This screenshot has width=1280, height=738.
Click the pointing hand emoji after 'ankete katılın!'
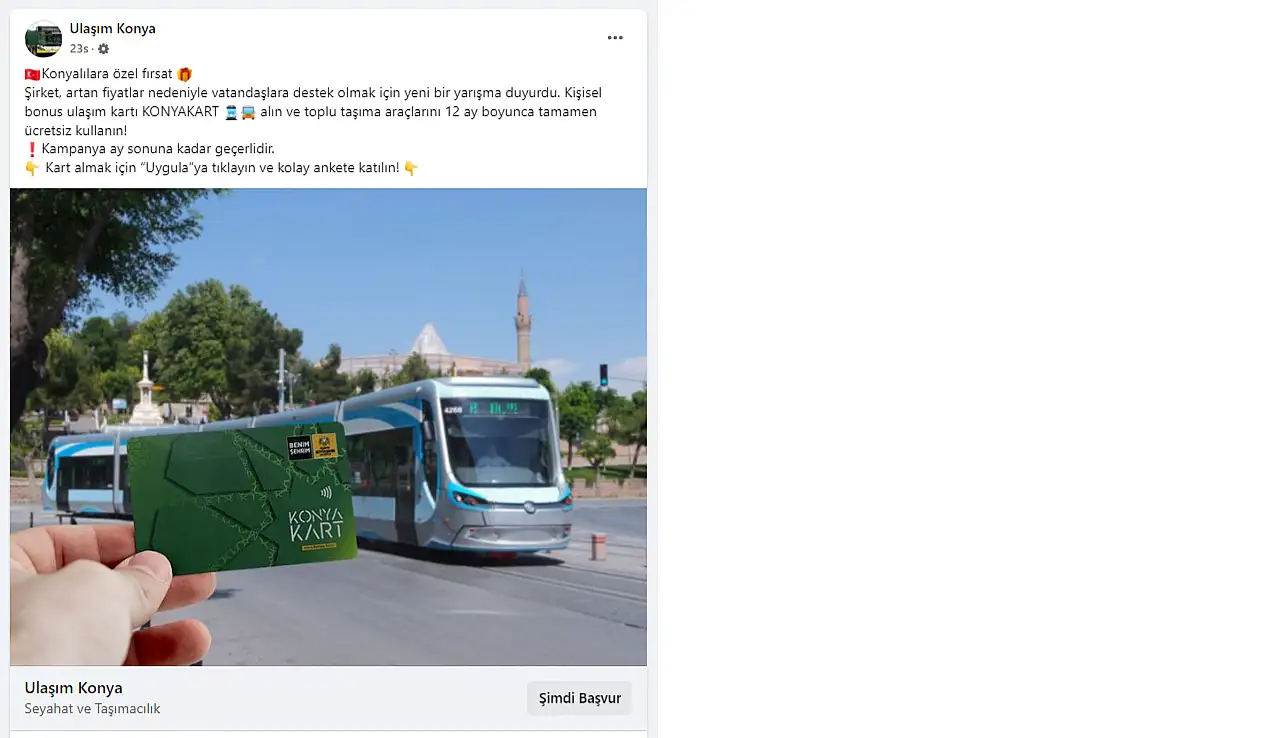pos(411,168)
